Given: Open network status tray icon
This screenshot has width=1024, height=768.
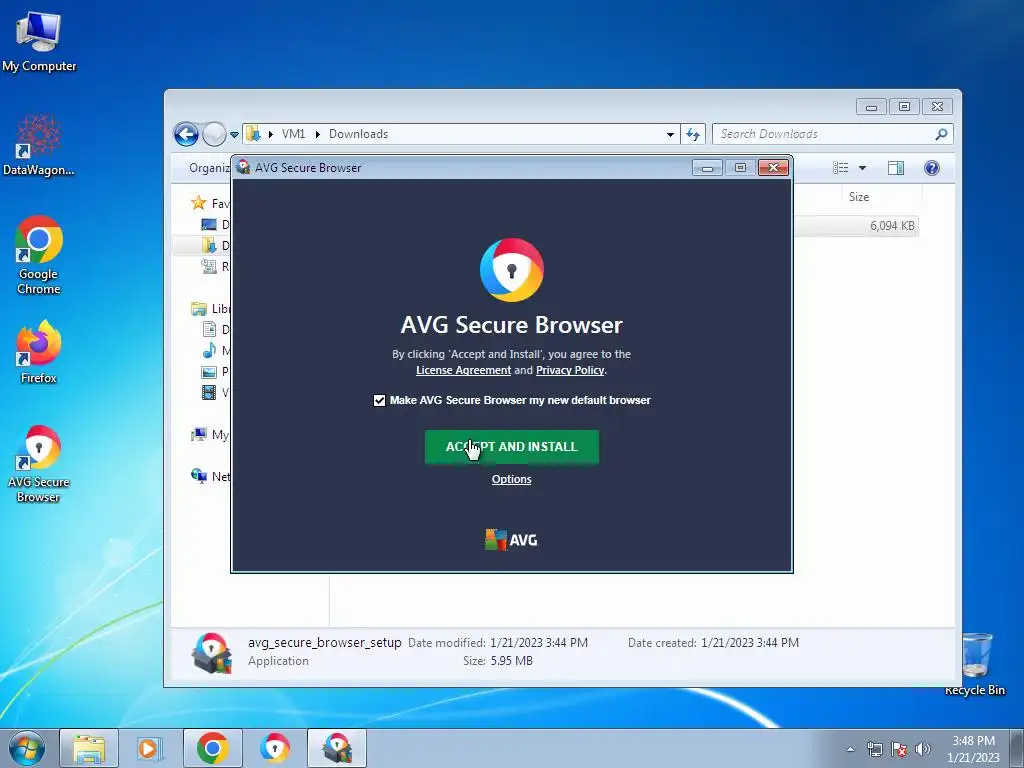Looking at the screenshot, I should click(x=874, y=749).
